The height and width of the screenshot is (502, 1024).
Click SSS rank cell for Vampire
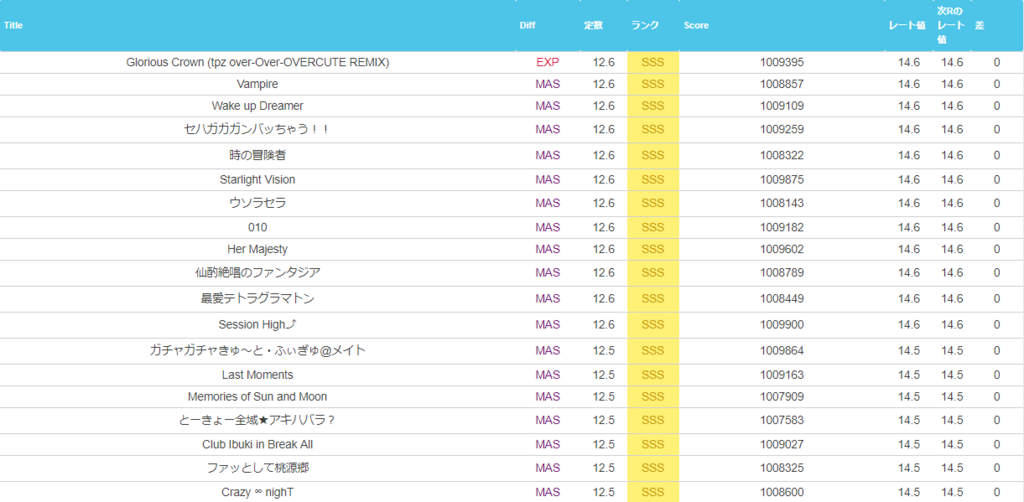[653, 84]
